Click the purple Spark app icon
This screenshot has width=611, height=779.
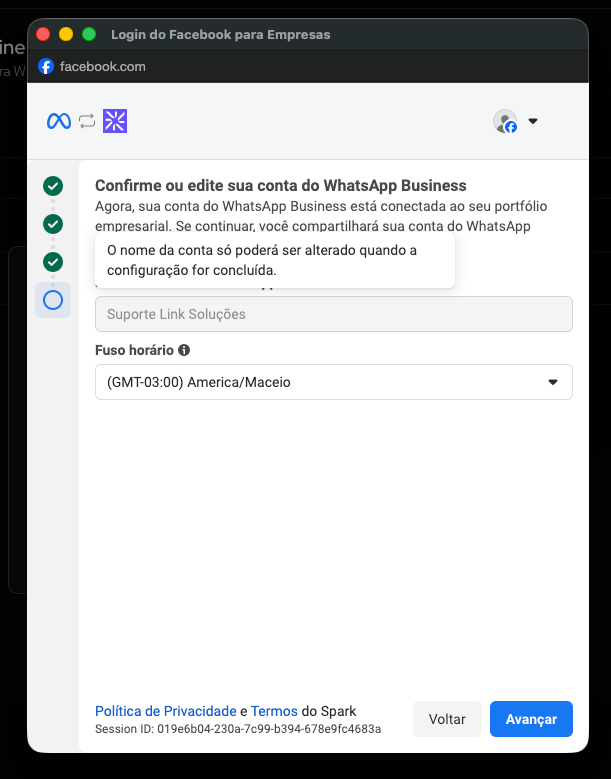point(115,121)
